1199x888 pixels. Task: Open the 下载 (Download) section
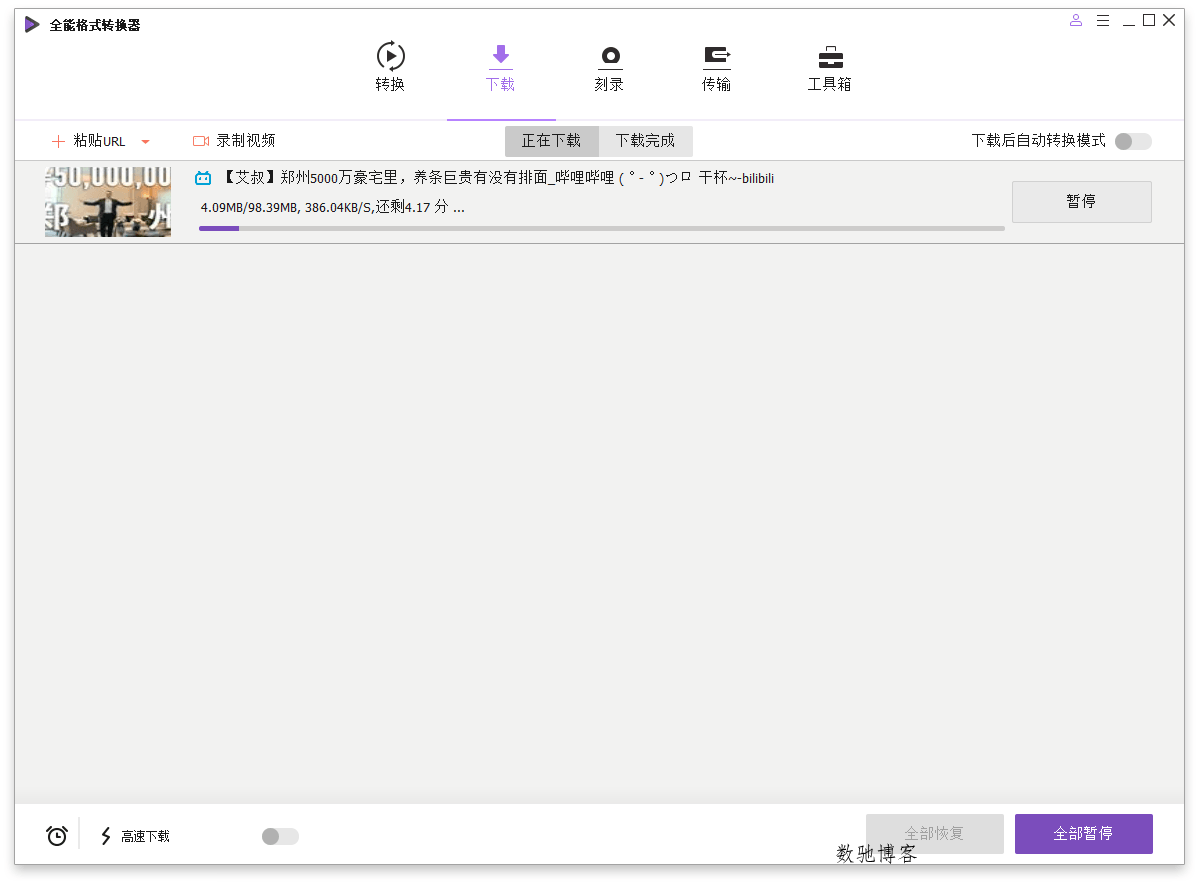[x=500, y=67]
